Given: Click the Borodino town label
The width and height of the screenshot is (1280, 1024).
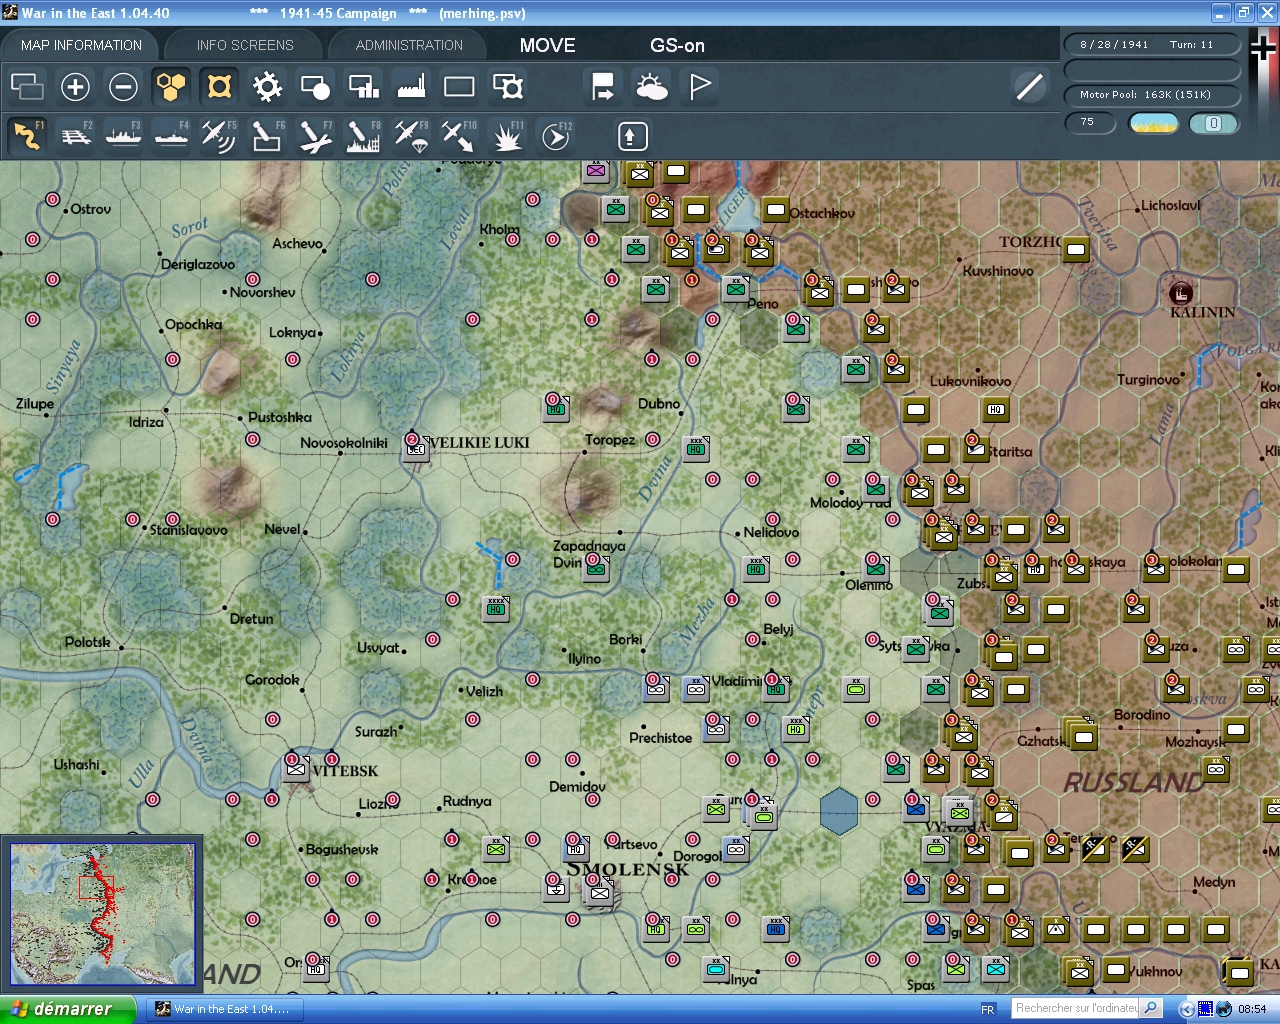Looking at the screenshot, I should pyautogui.click(x=1142, y=715).
